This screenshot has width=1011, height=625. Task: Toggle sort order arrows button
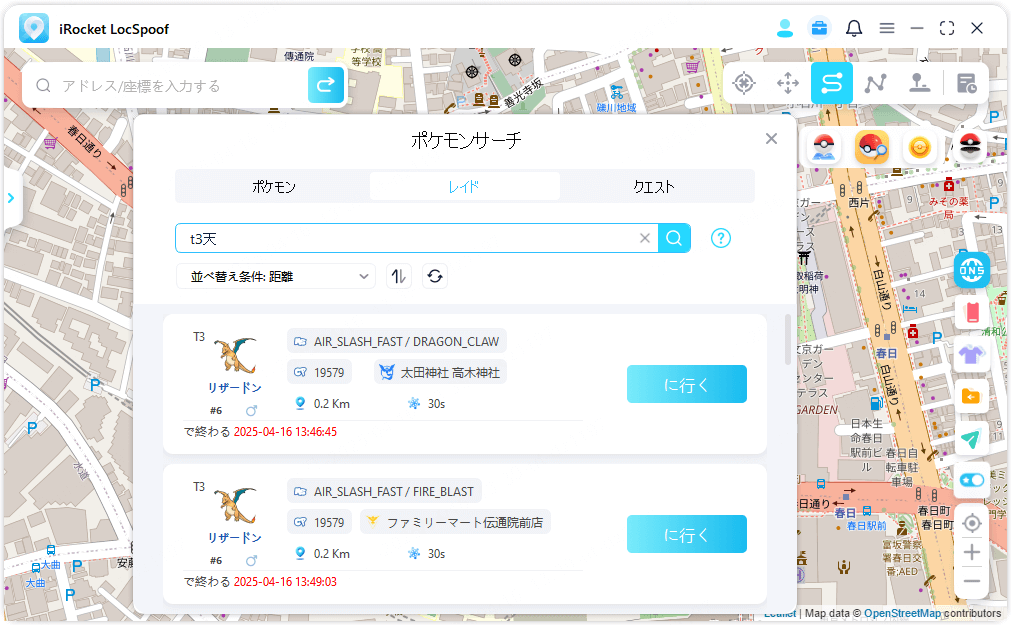(399, 276)
